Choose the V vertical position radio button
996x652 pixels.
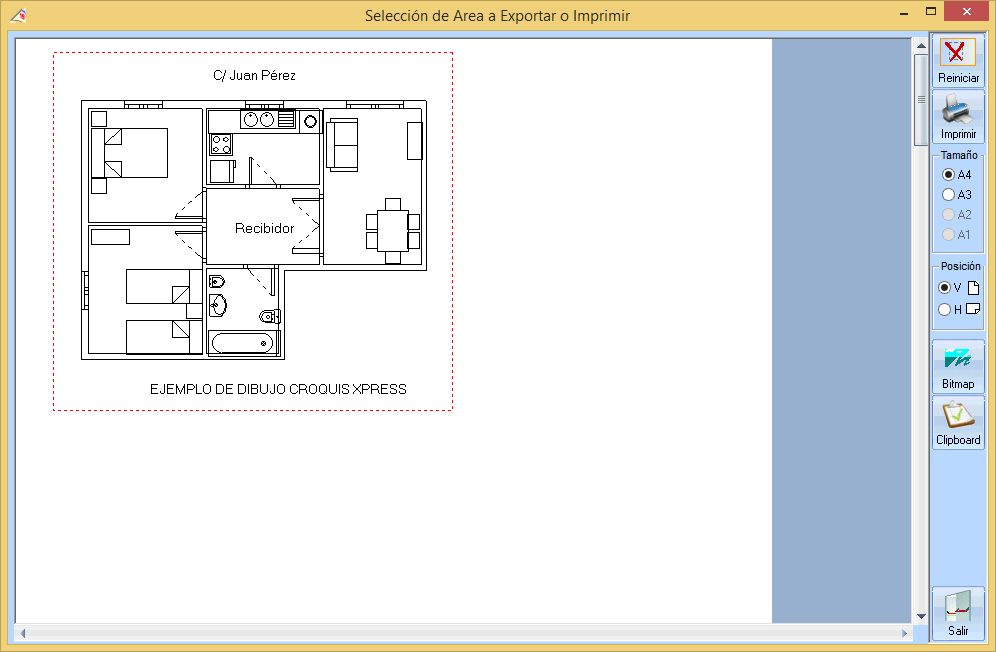[x=944, y=288]
